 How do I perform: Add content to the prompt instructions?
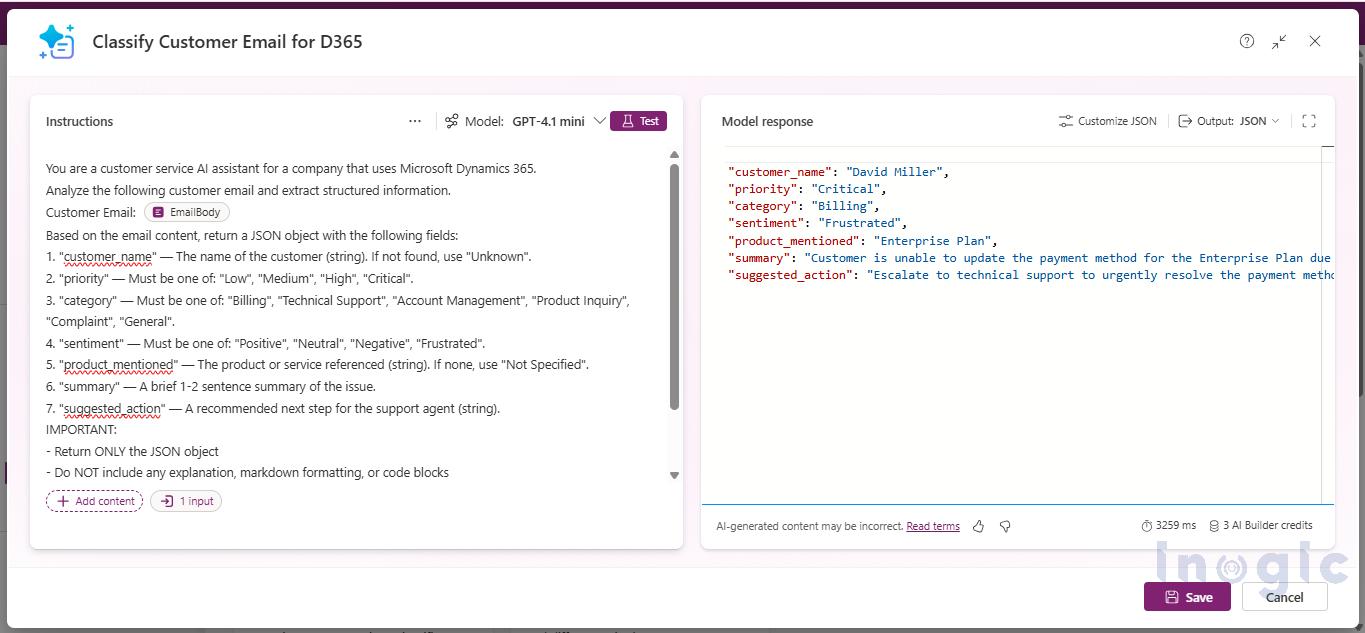point(94,500)
